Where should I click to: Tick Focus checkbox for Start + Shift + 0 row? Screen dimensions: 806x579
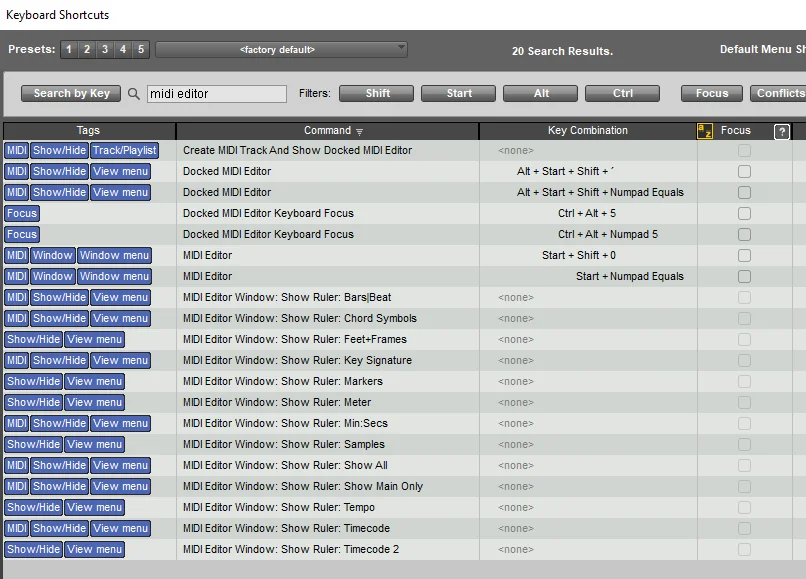[744, 256]
